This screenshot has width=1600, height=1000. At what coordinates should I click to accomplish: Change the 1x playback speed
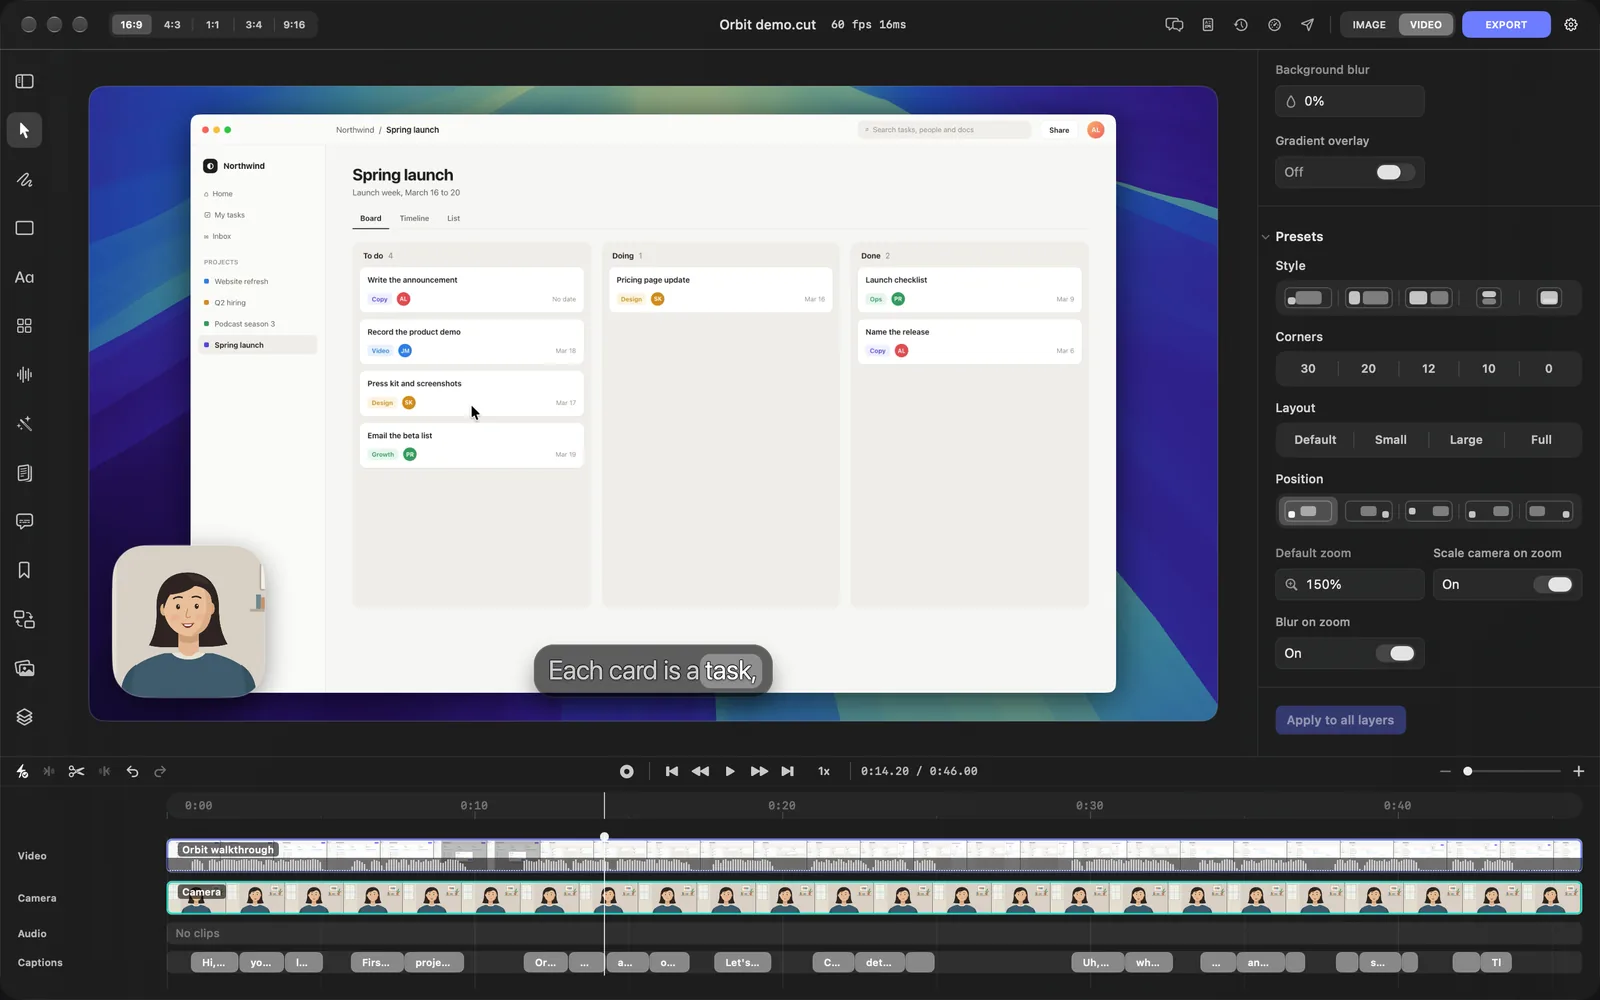(824, 771)
